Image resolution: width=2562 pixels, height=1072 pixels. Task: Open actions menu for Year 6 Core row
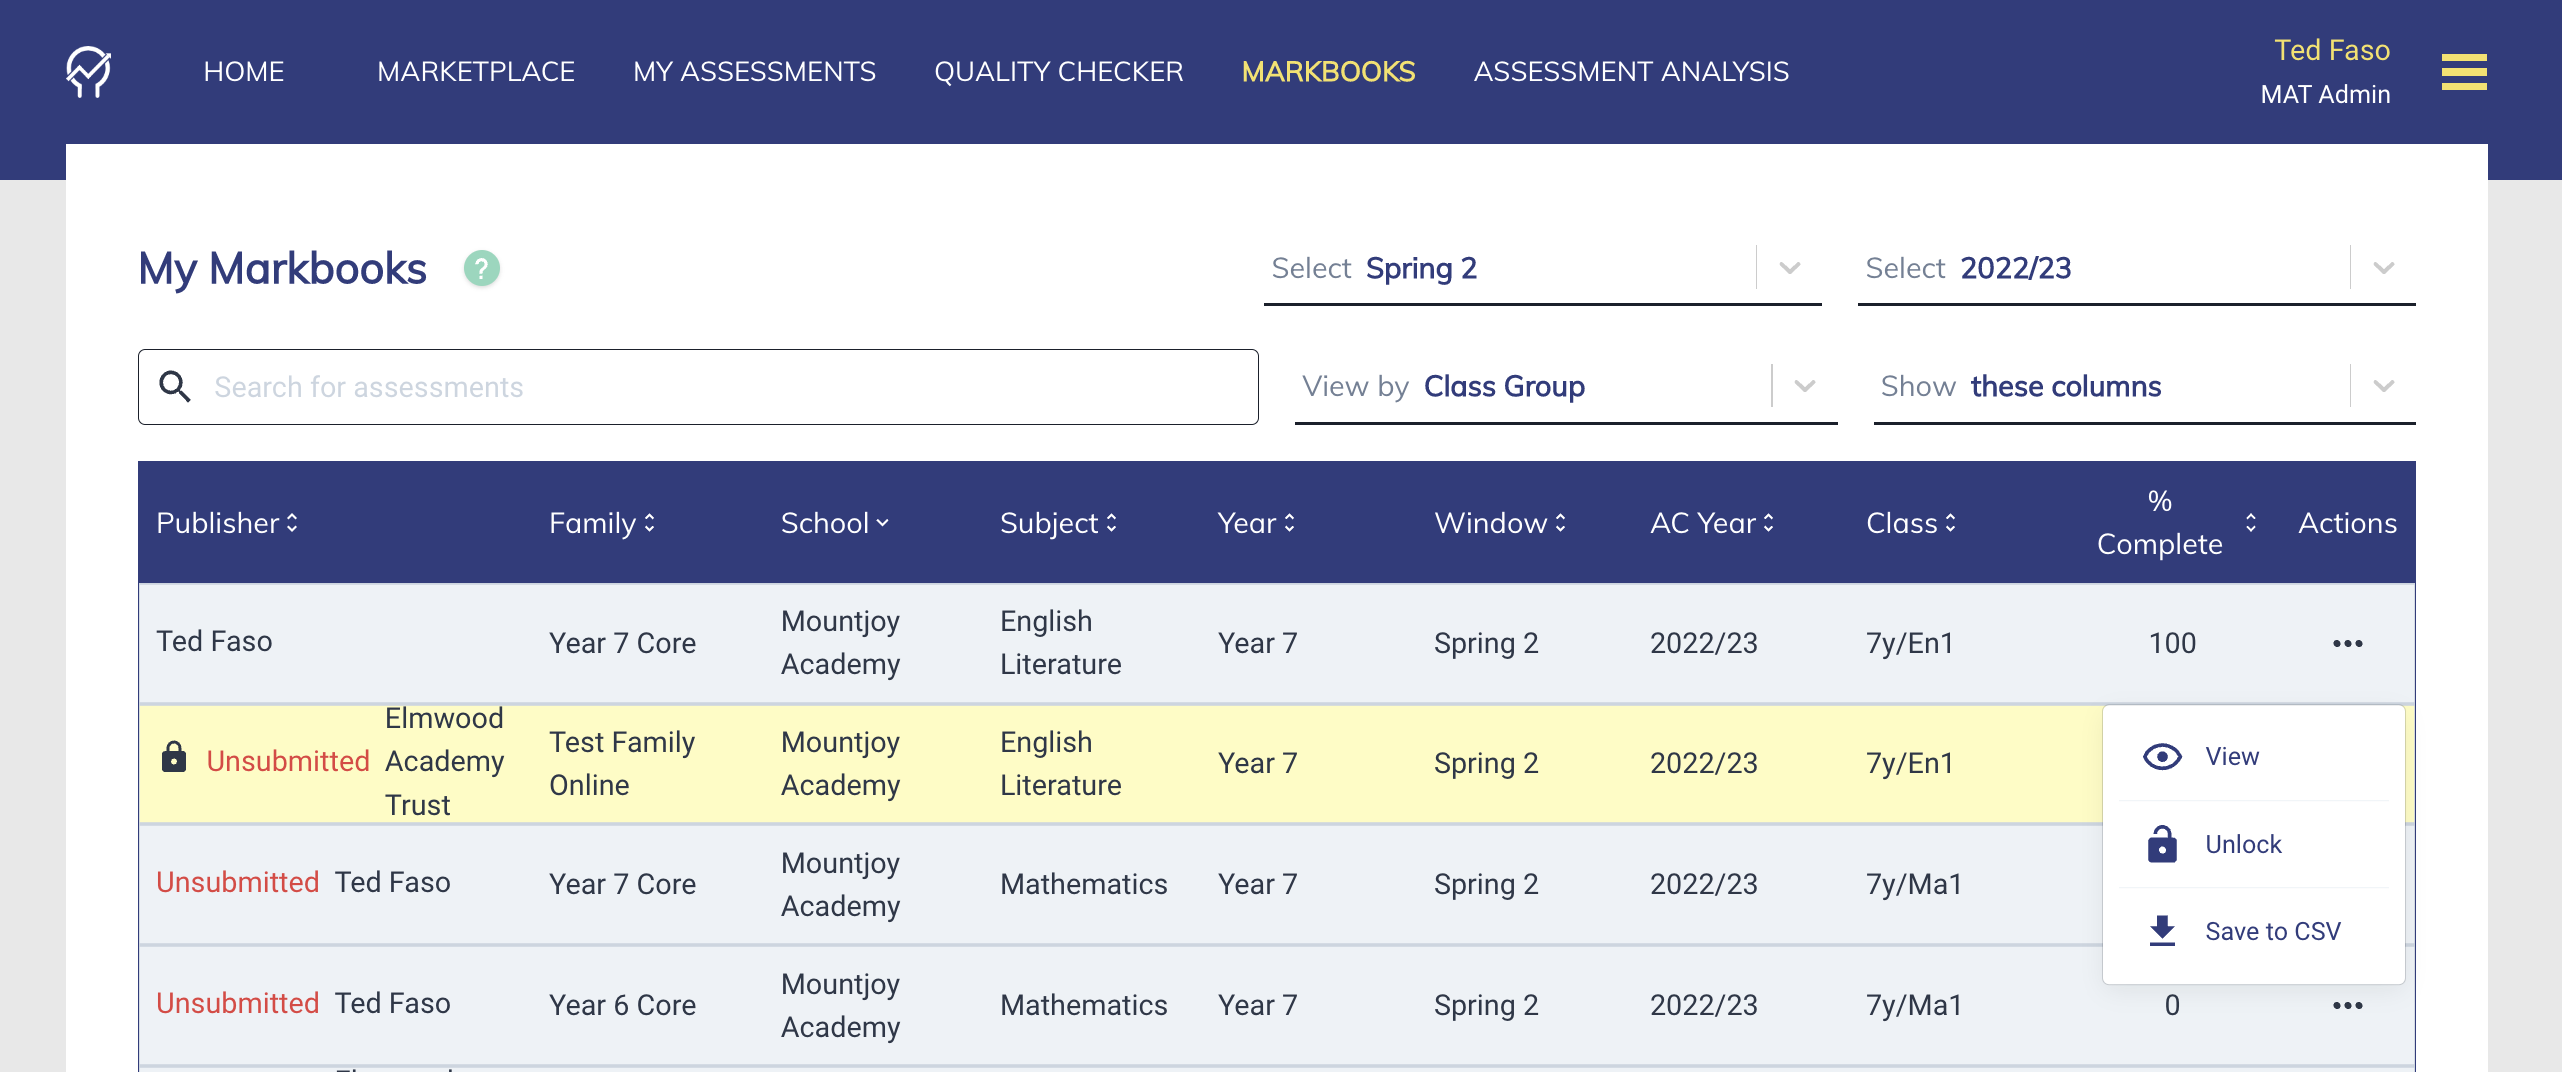[2347, 1005]
